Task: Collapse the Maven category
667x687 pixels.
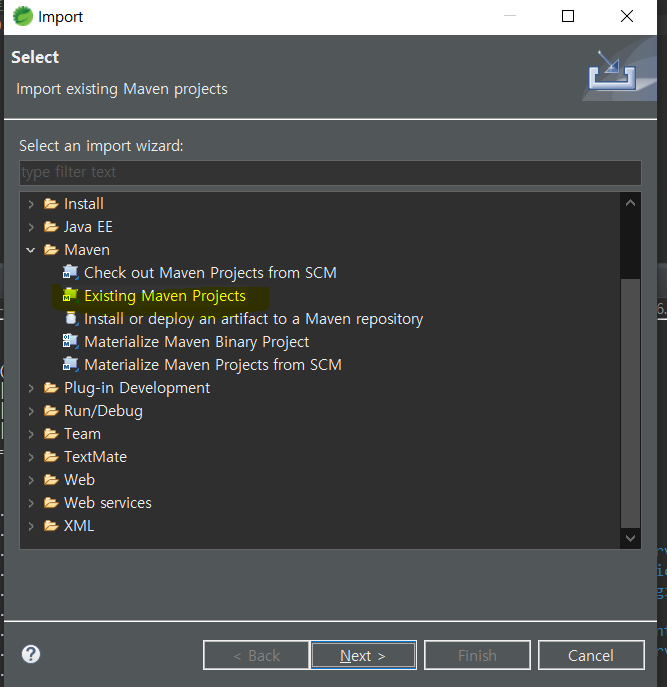Action: [31, 250]
